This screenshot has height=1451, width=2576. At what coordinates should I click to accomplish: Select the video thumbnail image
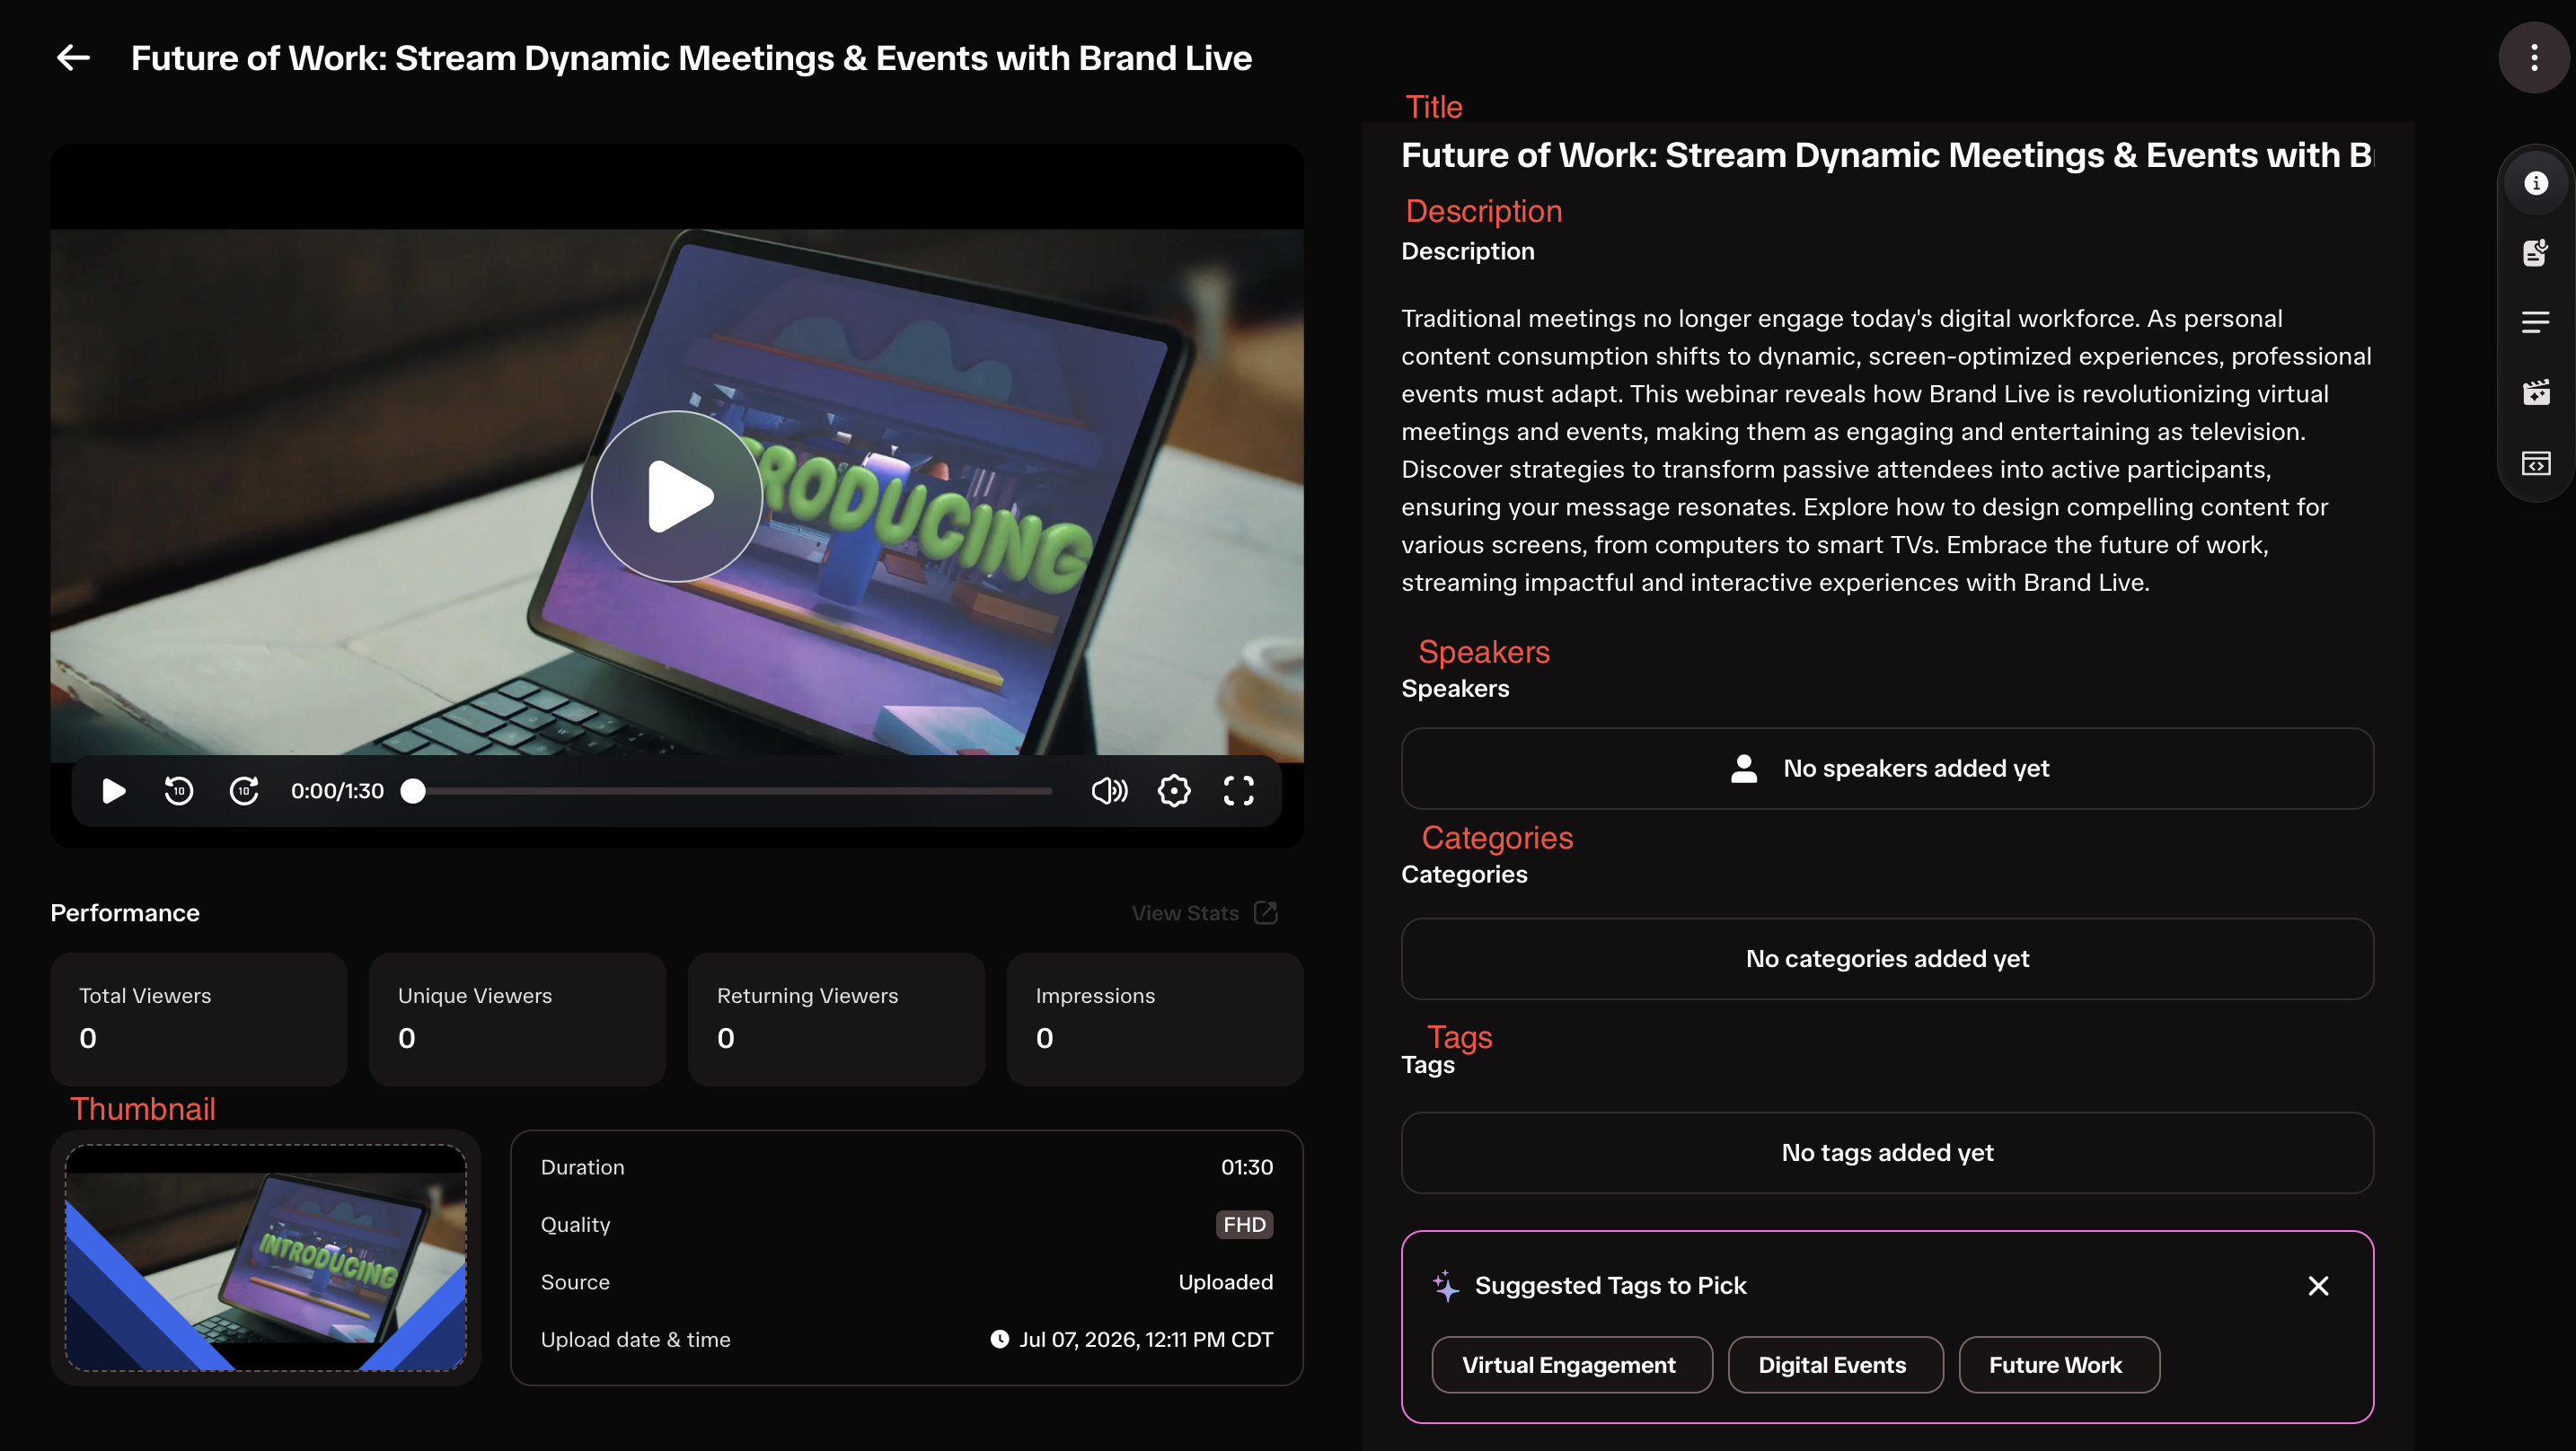point(266,1258)
